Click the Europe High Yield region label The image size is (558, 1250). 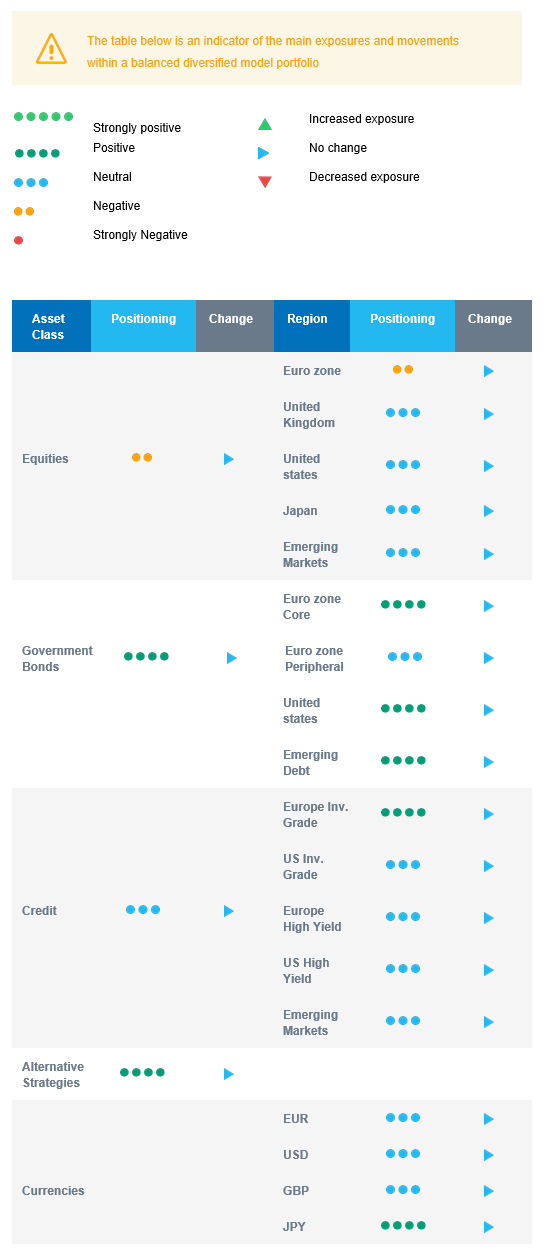point(312,919)
